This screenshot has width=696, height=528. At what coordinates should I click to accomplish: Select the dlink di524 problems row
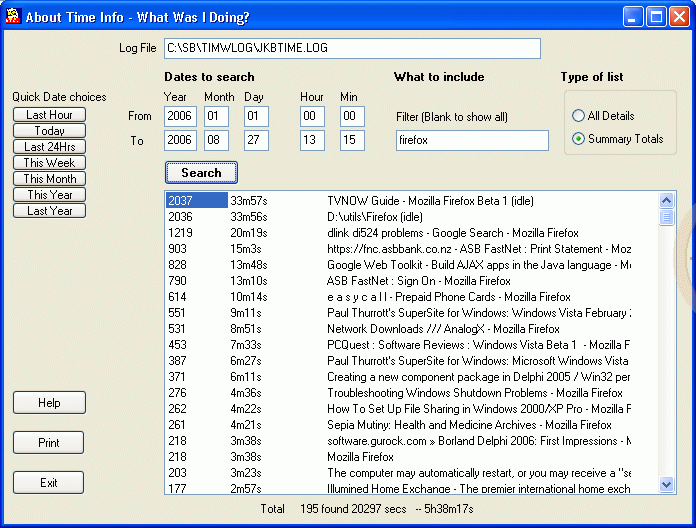click(x=411, y=233)
